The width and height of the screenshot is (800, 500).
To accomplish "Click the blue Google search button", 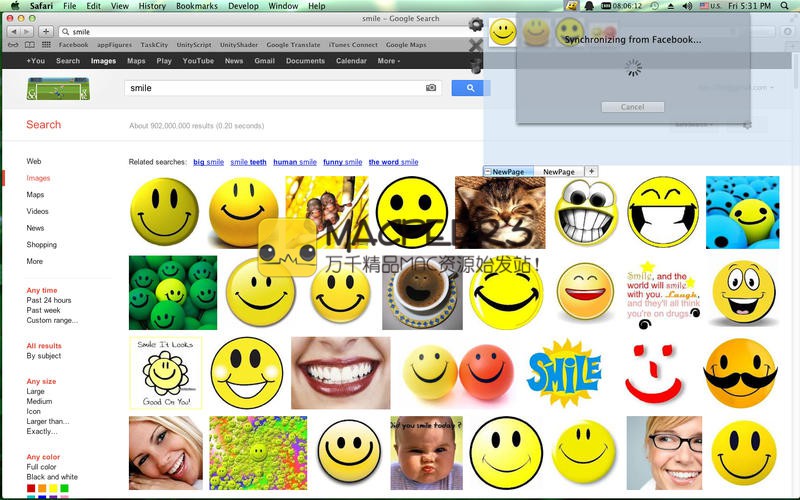I will click(467, 88).
